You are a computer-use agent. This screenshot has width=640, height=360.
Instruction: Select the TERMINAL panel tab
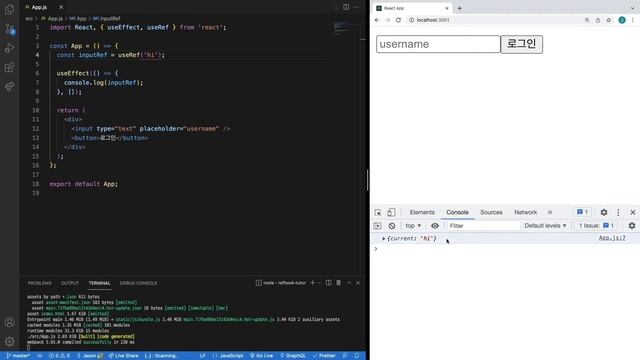pos(100,283)
